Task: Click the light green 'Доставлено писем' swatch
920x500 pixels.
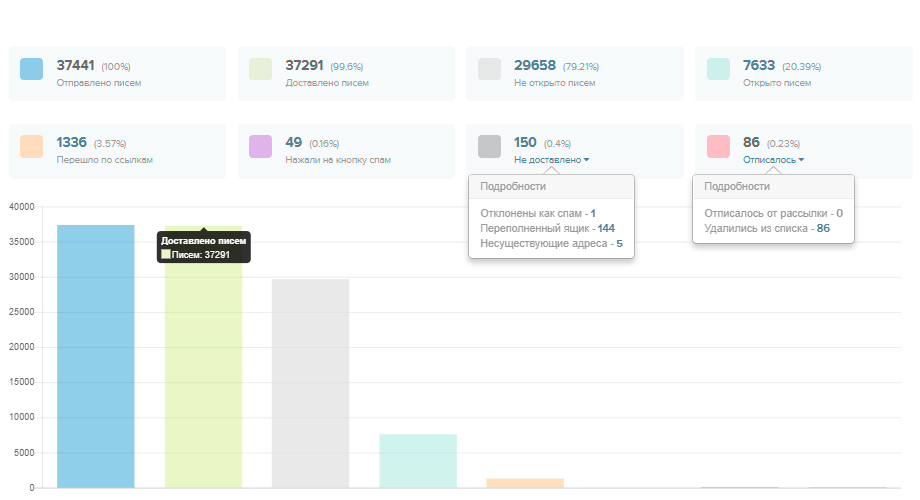Action: click(260, 69)
